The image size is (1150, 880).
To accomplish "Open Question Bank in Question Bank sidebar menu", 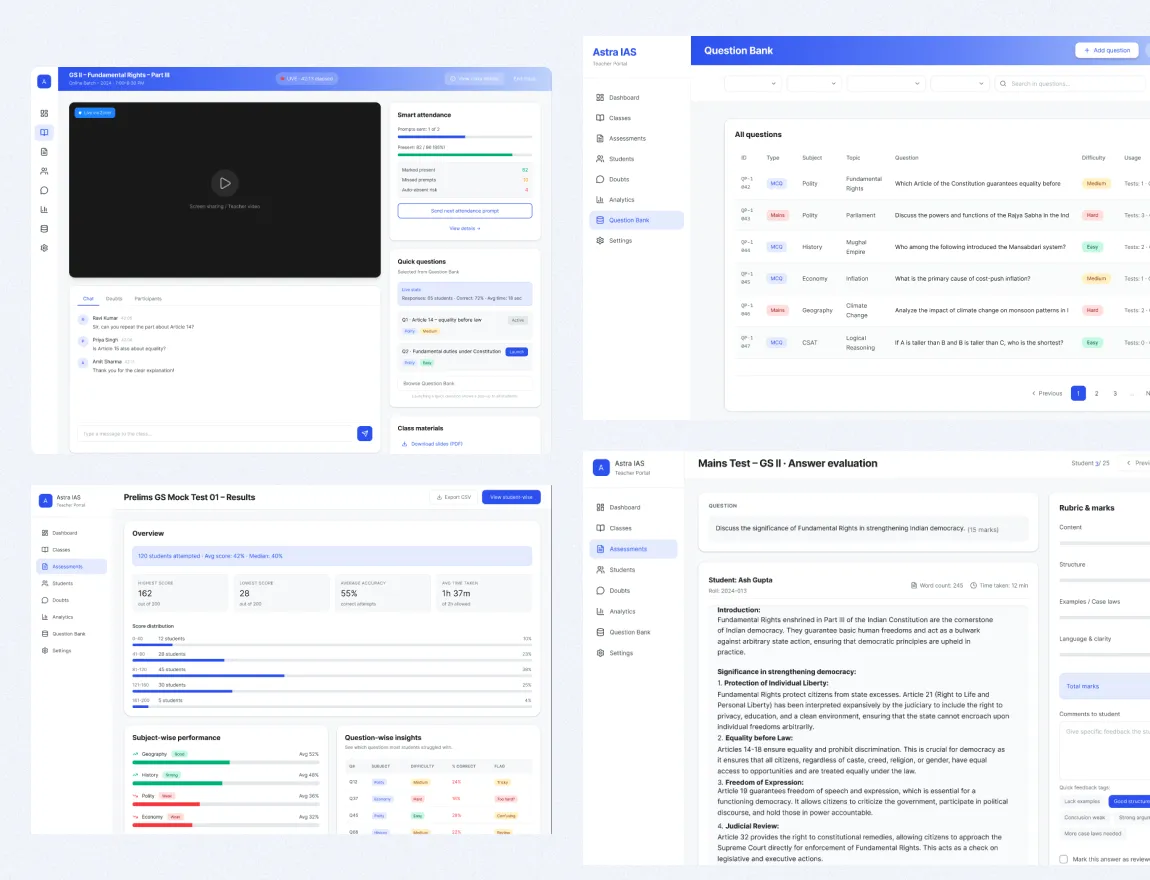I will (x=637, y=220).
